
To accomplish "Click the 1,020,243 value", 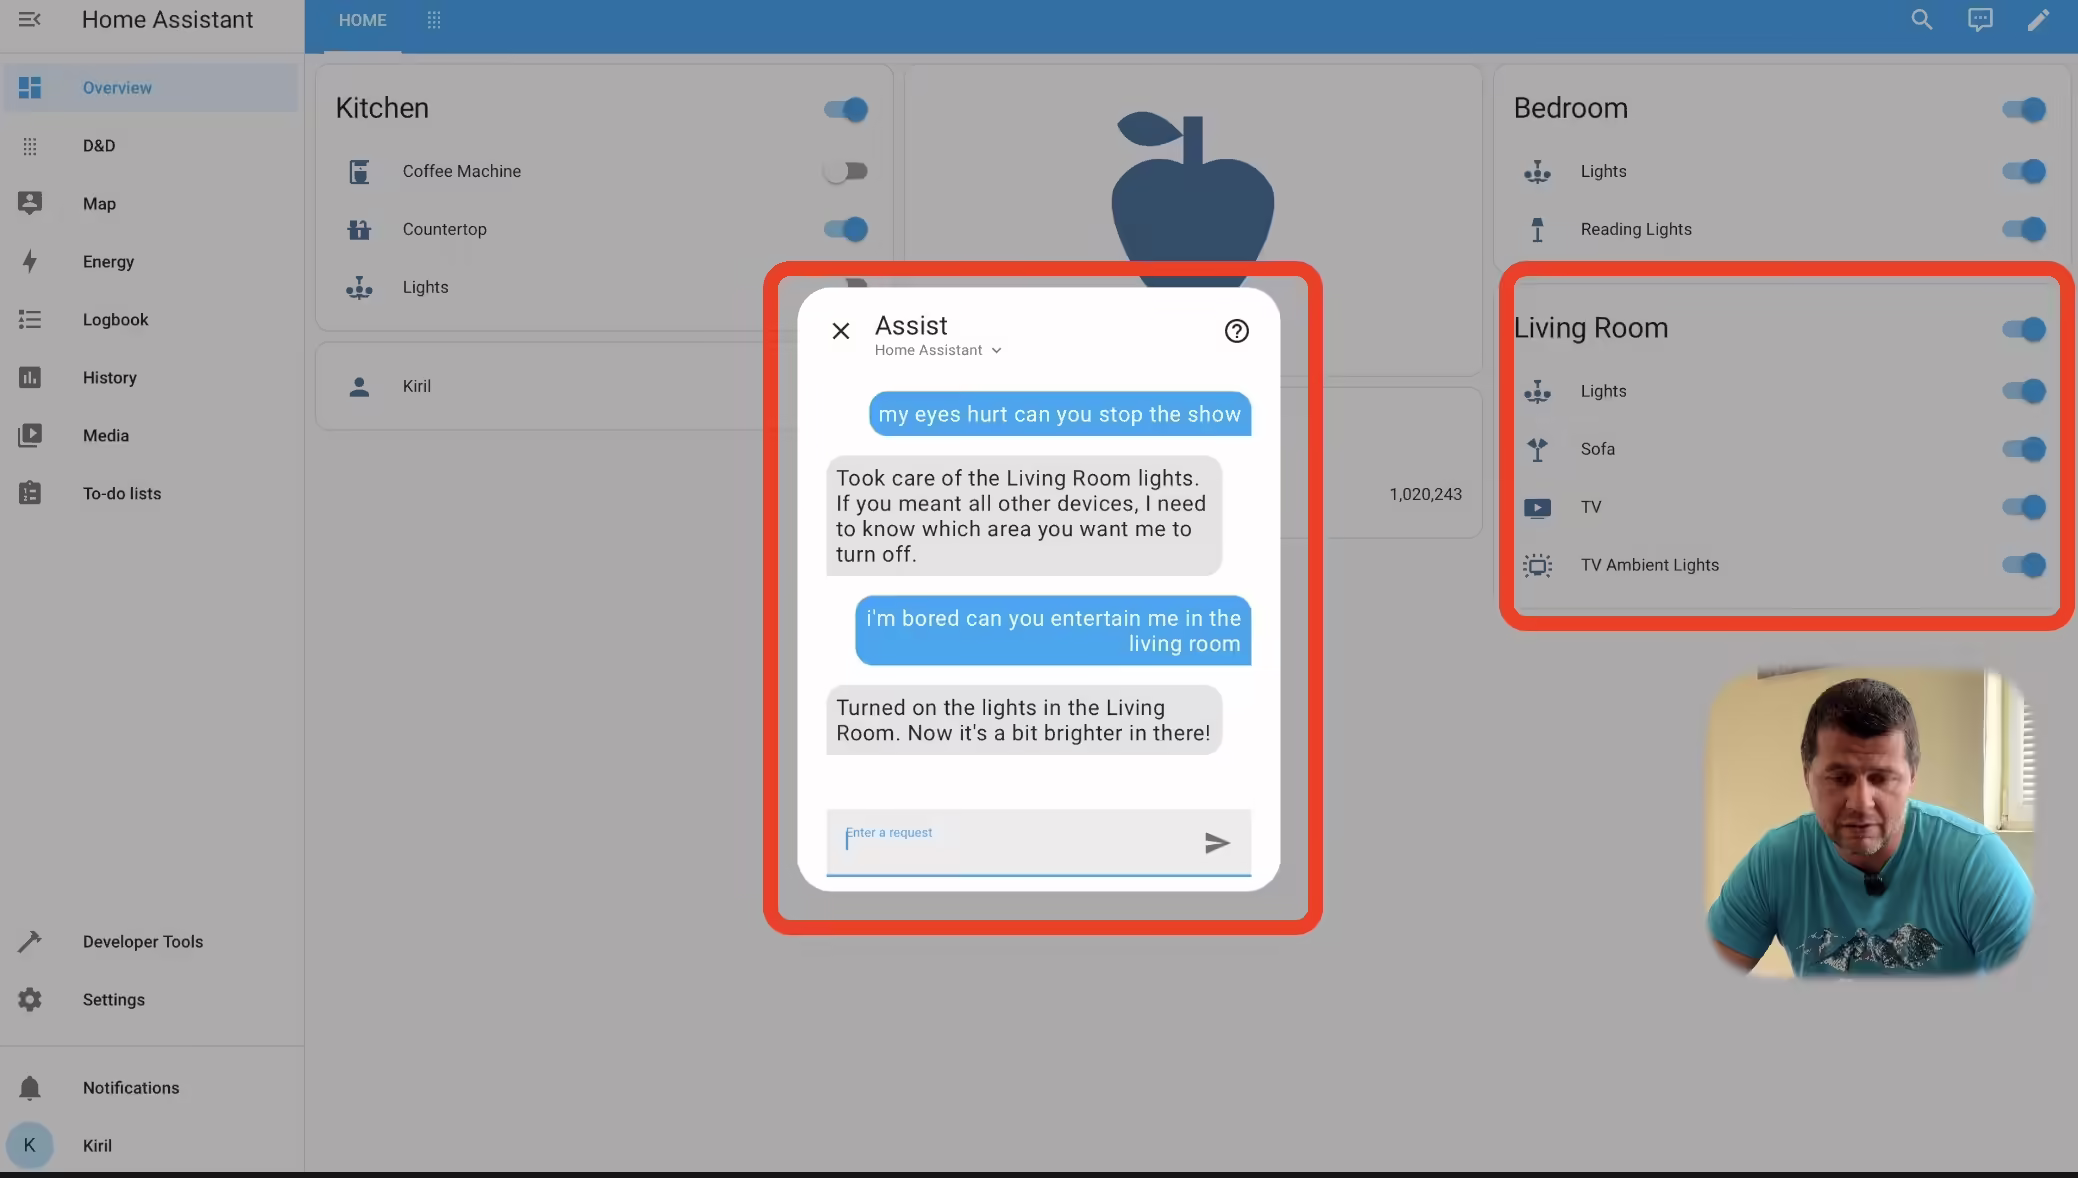I will [1425, 494].
